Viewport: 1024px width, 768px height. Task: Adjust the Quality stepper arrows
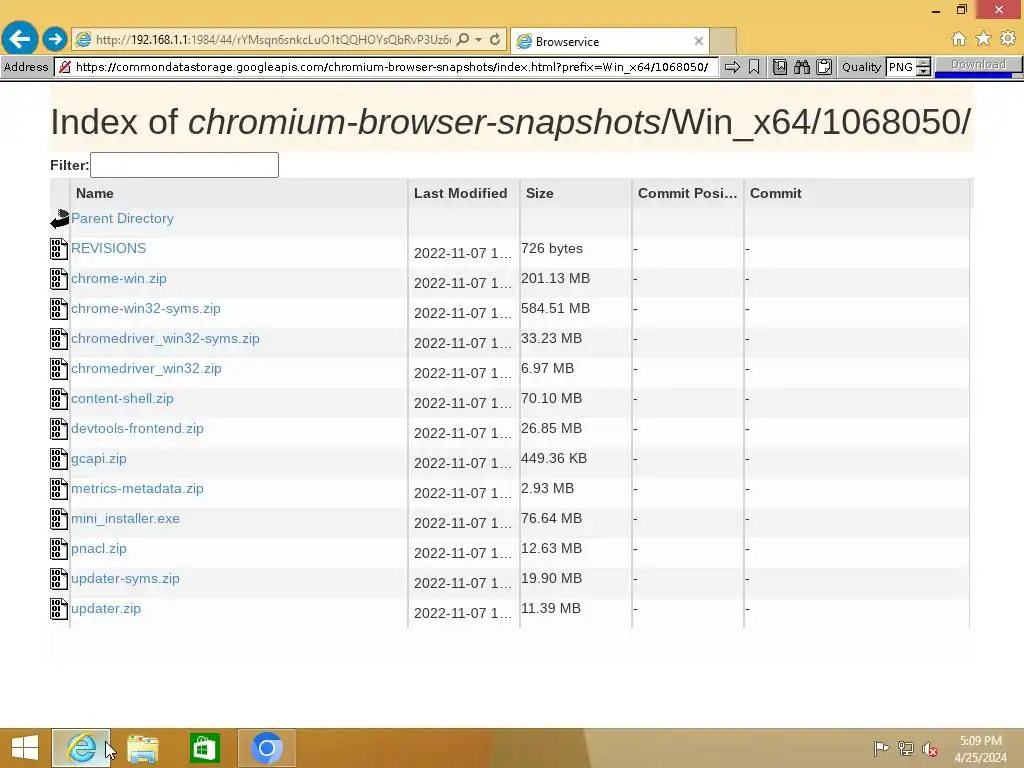(x=923, y=67)
